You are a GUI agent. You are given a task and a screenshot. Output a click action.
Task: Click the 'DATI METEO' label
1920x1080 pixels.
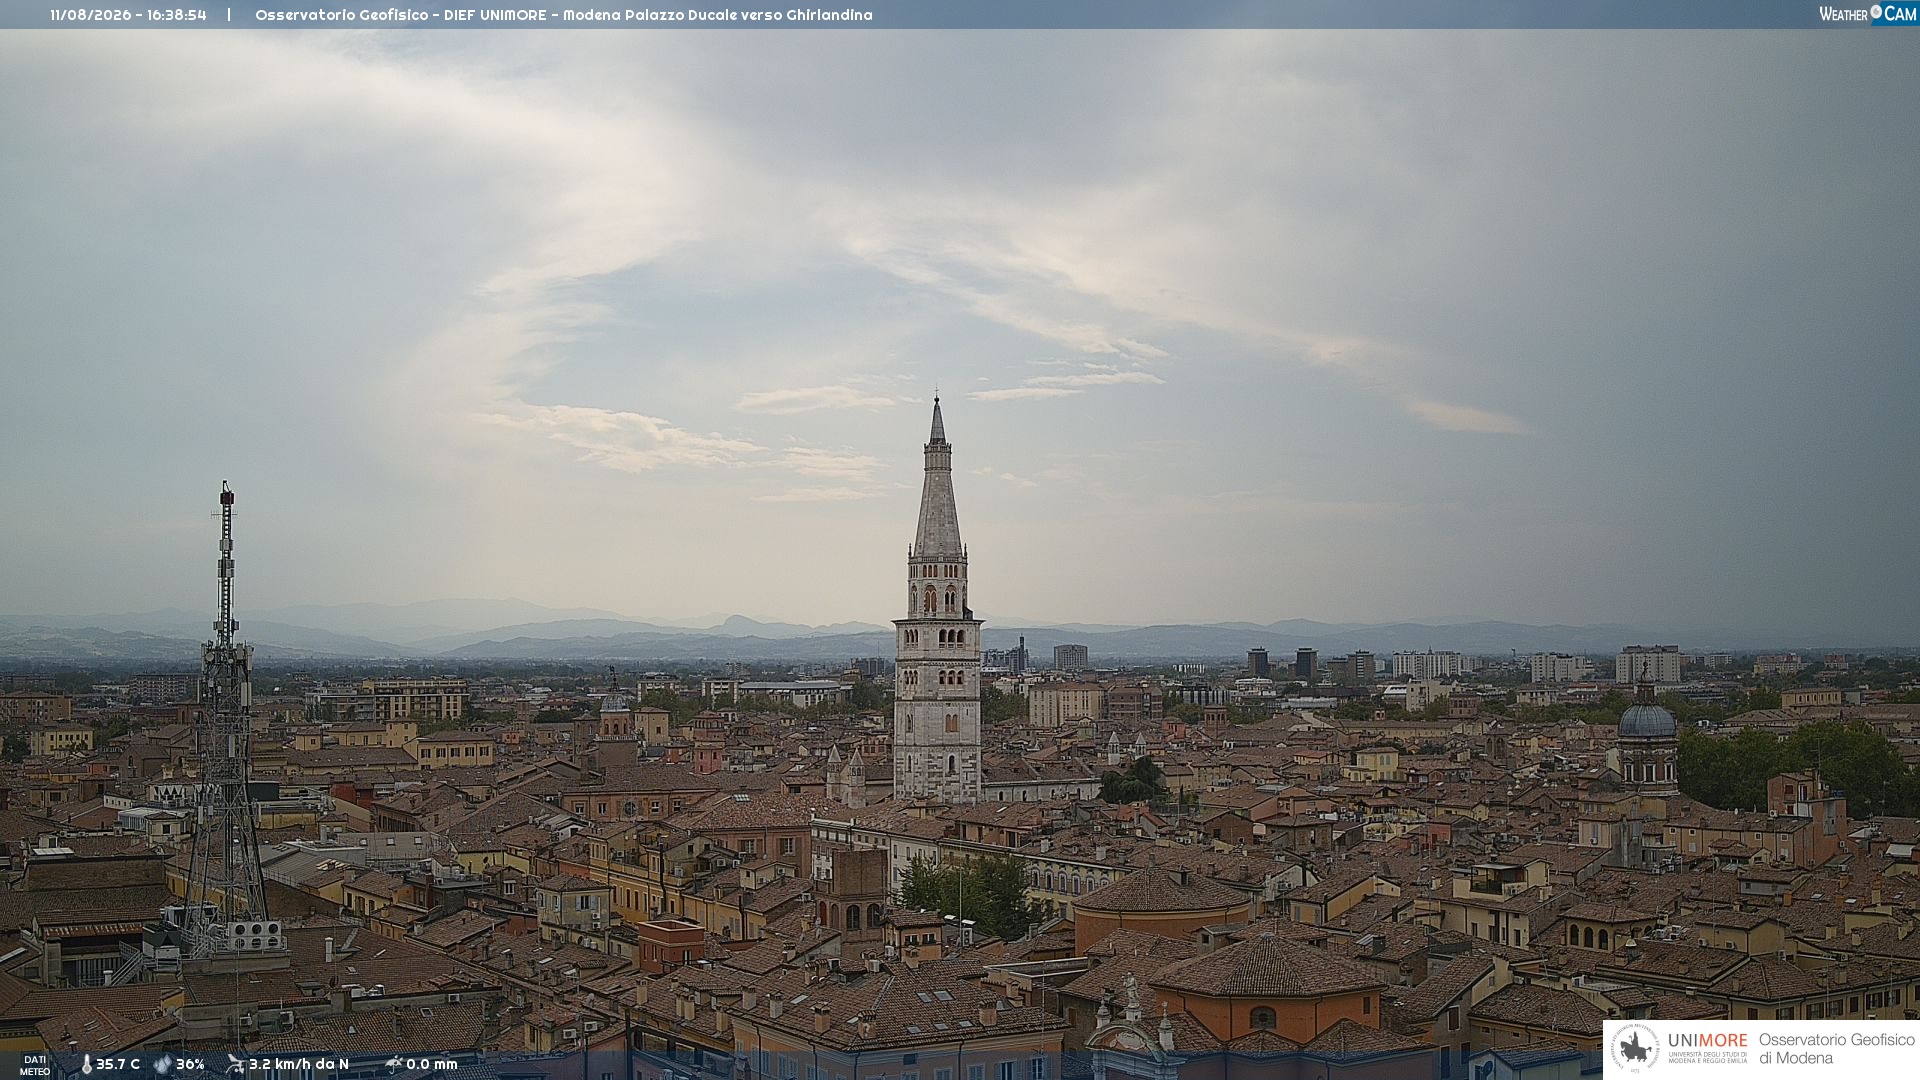tap(35, 1065)
